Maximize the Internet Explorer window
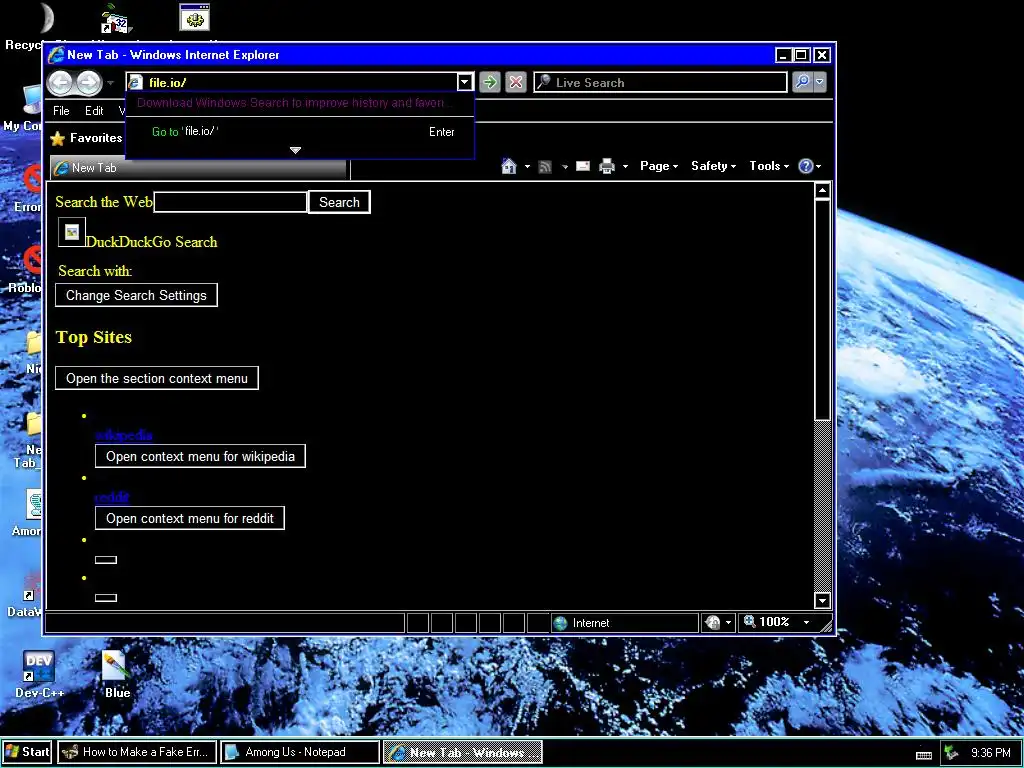 coord(802,55)
